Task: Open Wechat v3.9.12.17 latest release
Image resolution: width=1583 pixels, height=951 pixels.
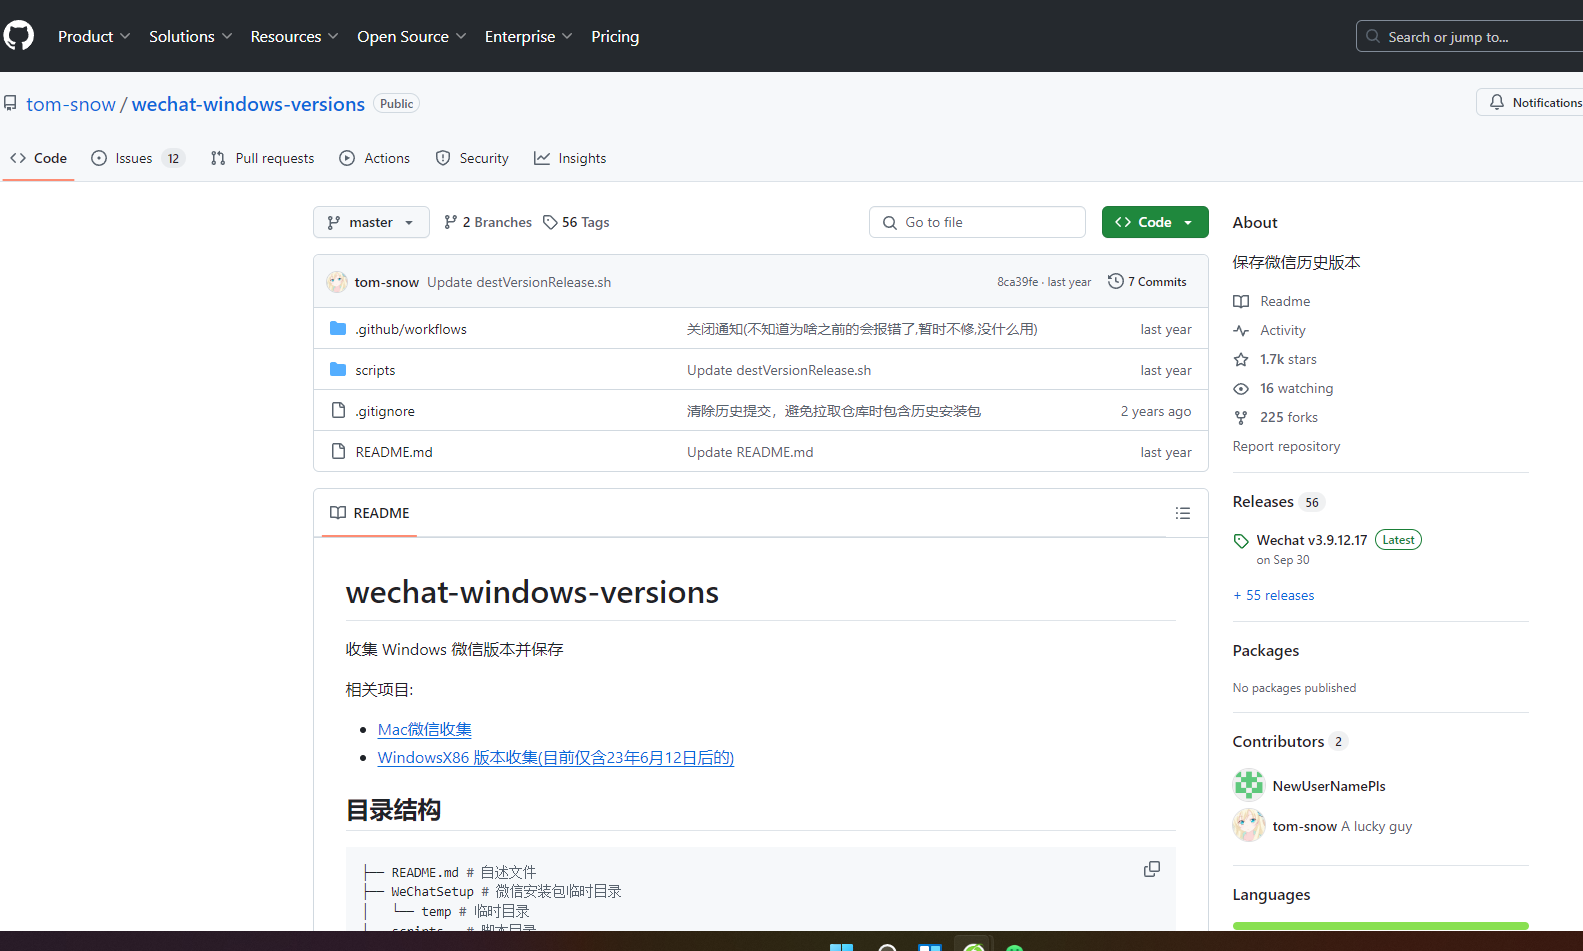Action: (1311, 540)
